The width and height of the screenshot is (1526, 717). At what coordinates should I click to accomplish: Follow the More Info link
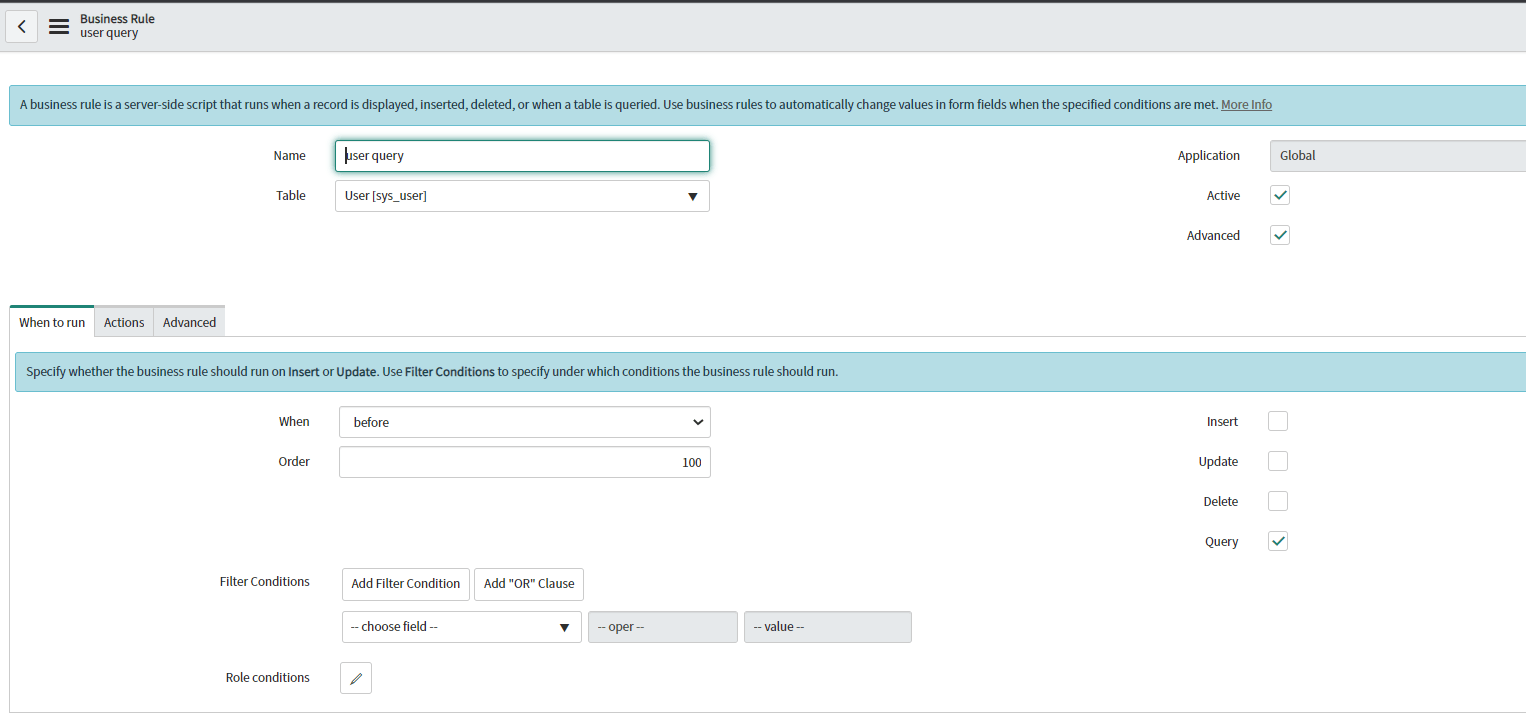[x=1246, y=105]
